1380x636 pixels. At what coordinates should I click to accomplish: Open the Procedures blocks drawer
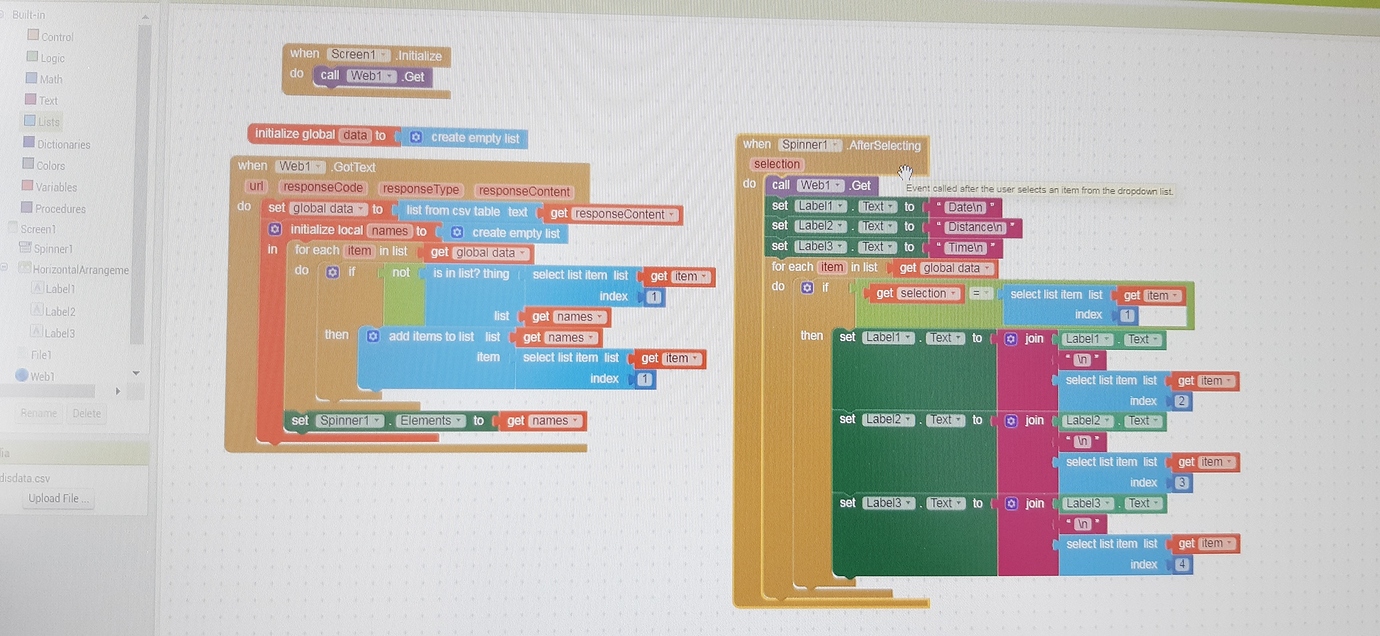pos(60,208)
